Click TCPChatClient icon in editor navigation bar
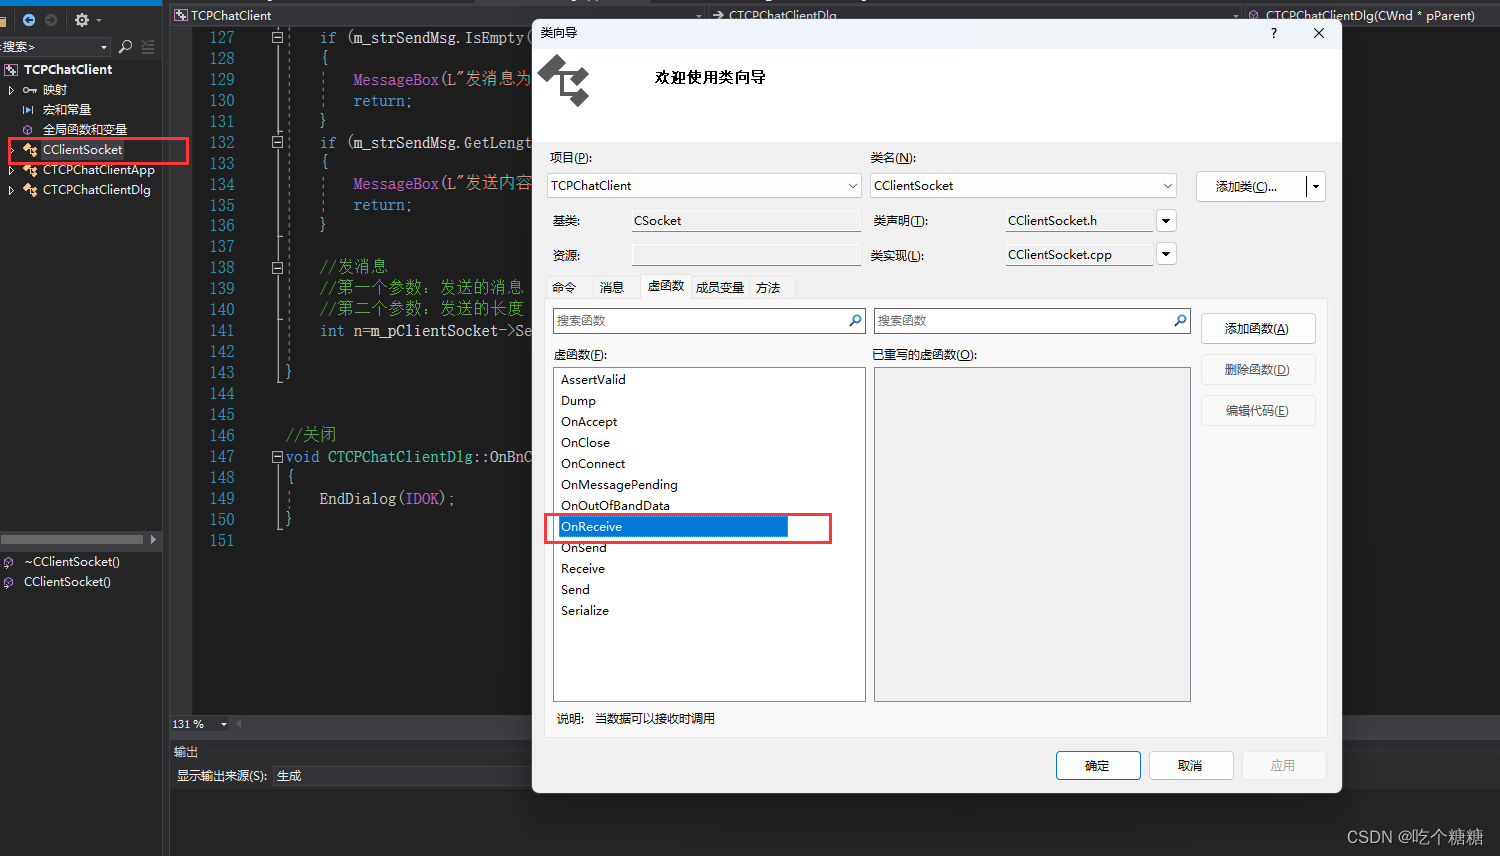This screenshot has height=856, width=1500. pos(180,15)
